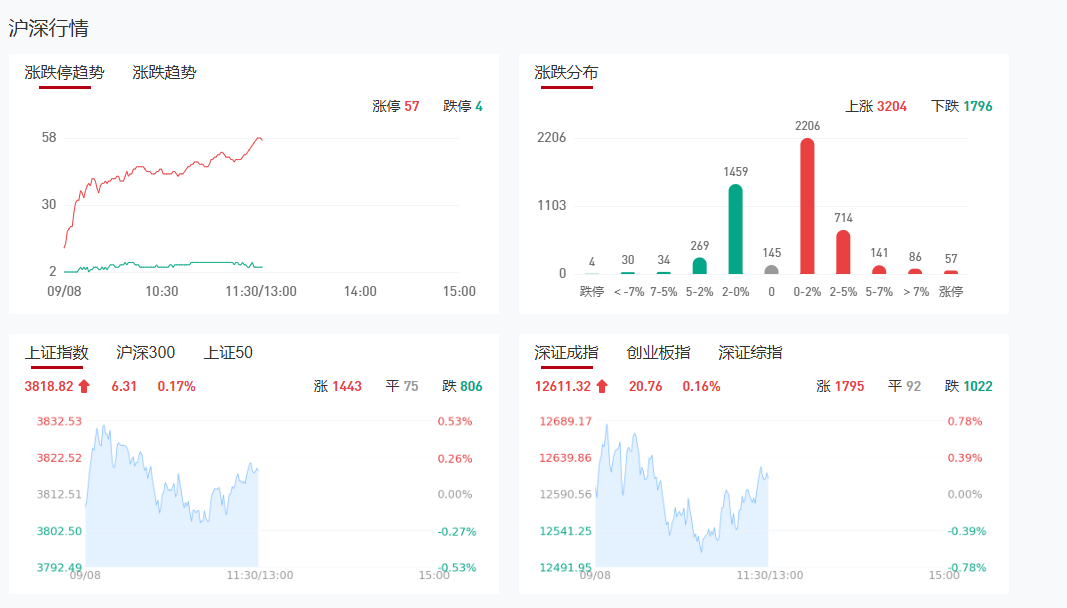Click the 跌 1022 count

(968, 386)
